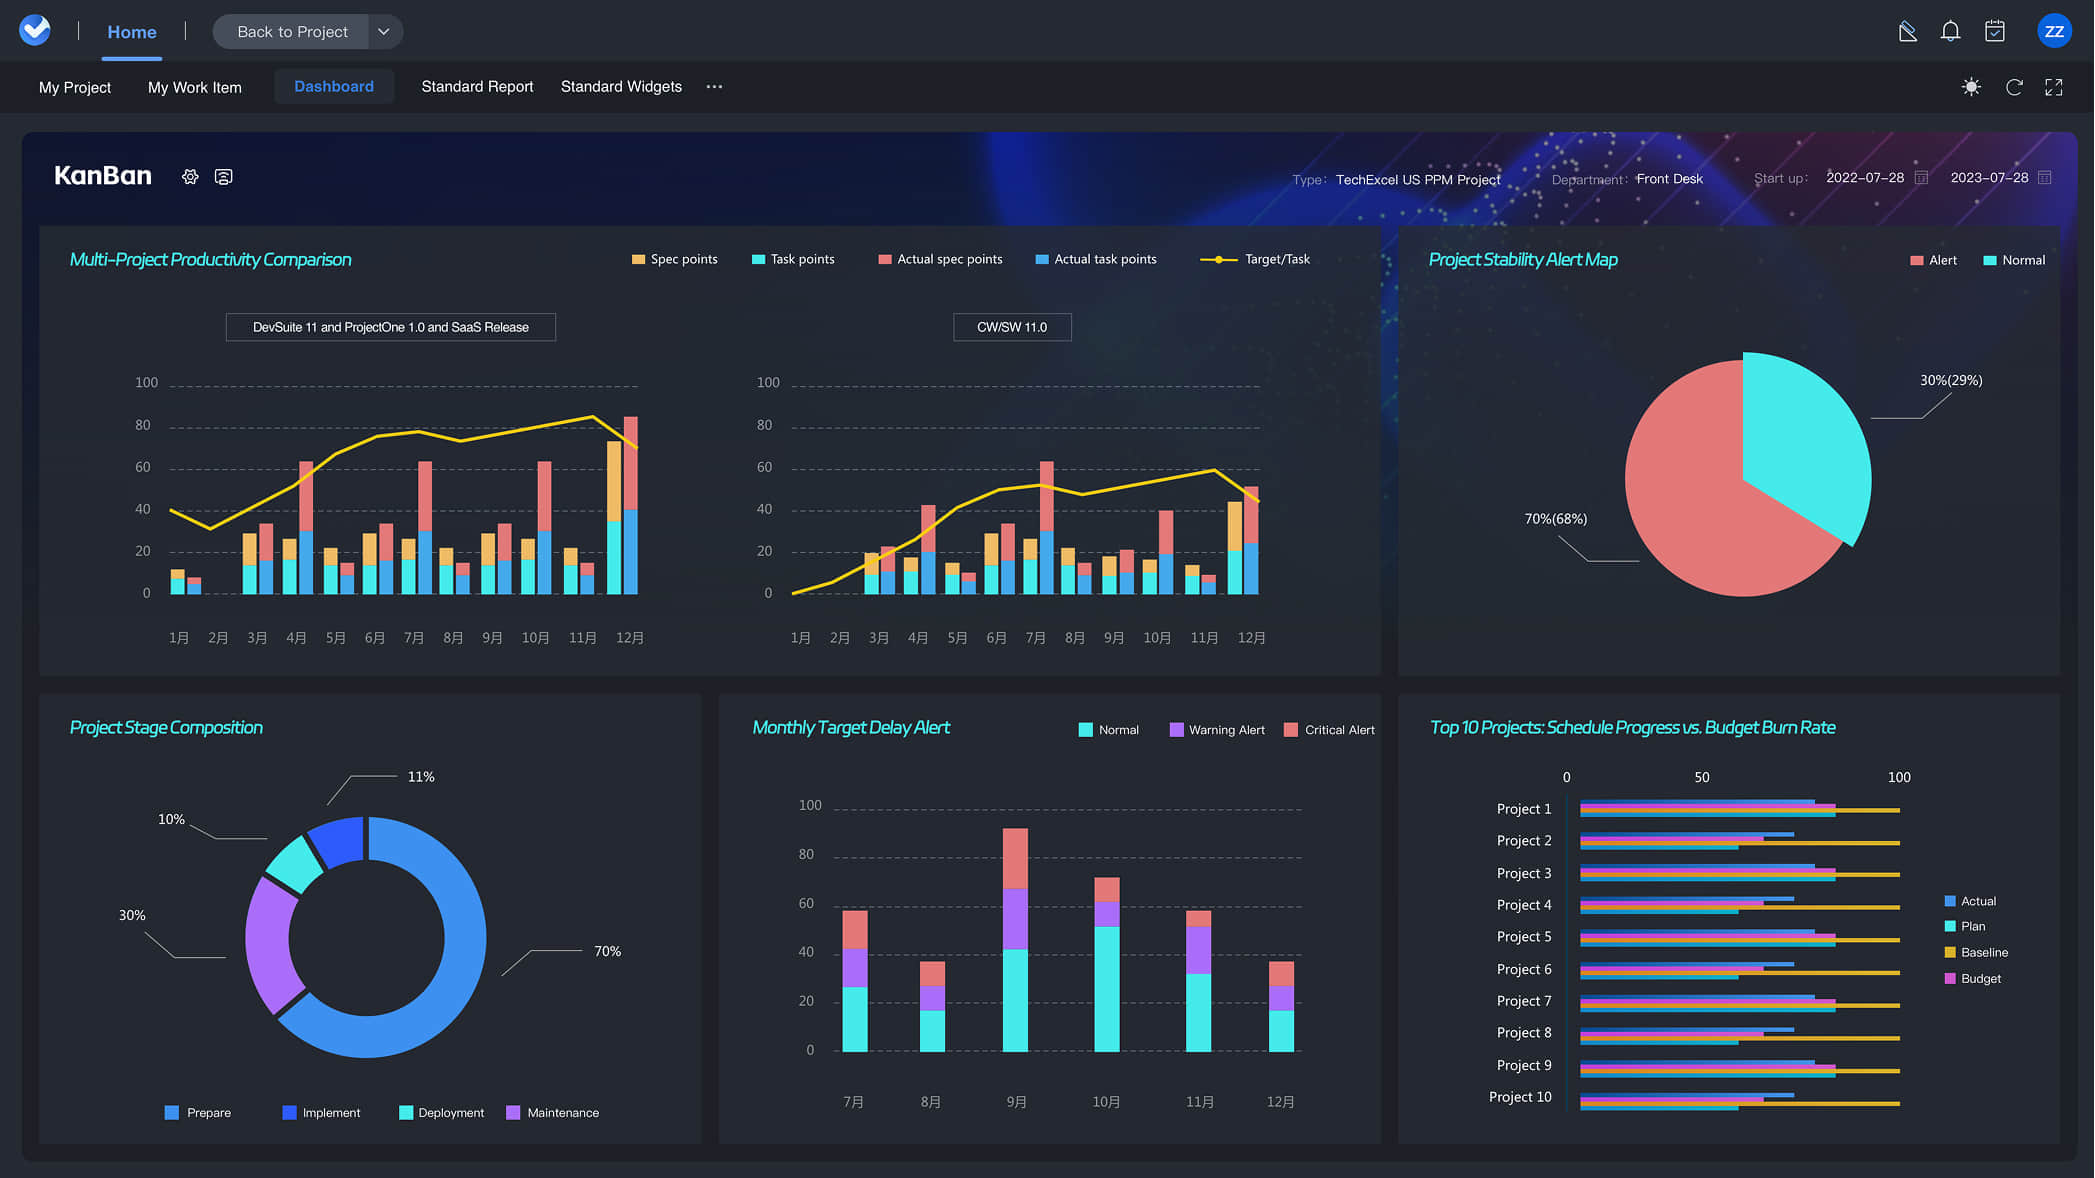Image resolution: width=2095 pixels, height=1178 pixels.
Task: Open the more tabs ellipsis menu
Action: coord(714,87)
